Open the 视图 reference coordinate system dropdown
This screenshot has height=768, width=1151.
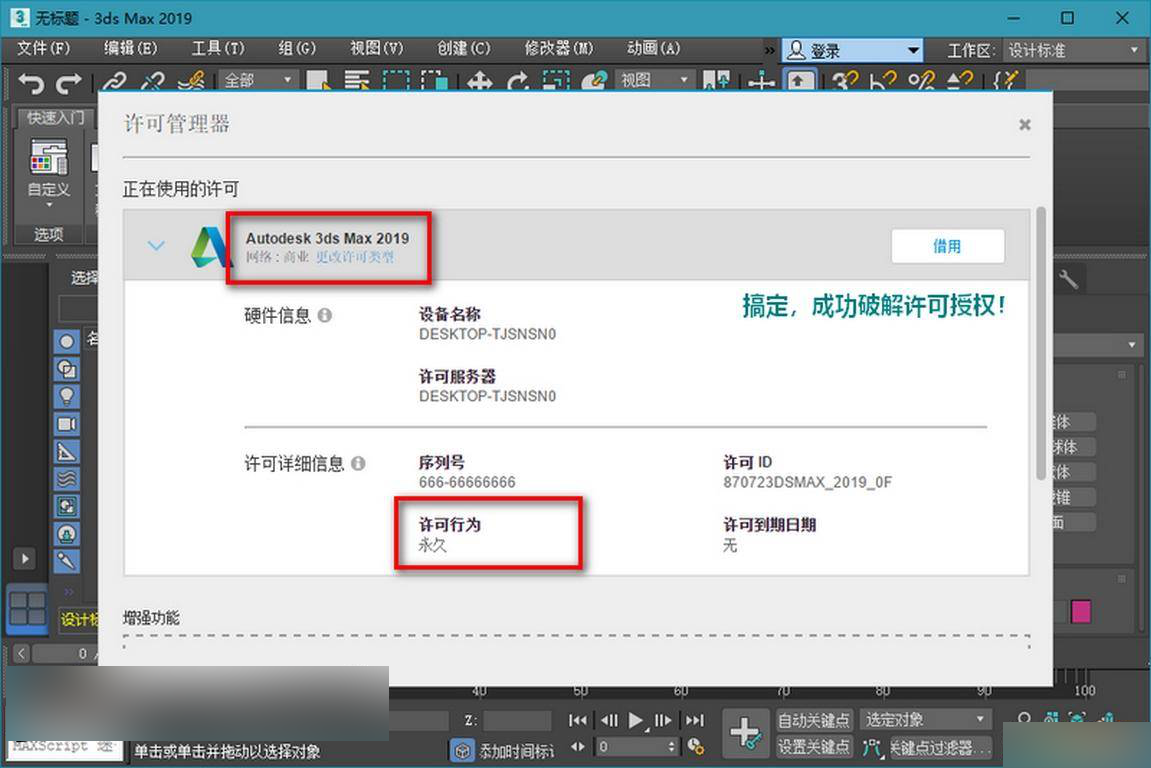point(655,80)
